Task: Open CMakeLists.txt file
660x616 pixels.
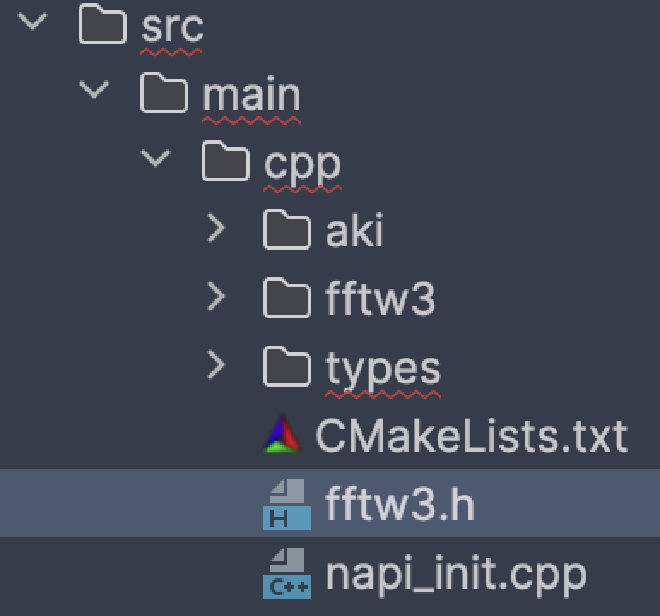Action: click(x=471, y=437)
